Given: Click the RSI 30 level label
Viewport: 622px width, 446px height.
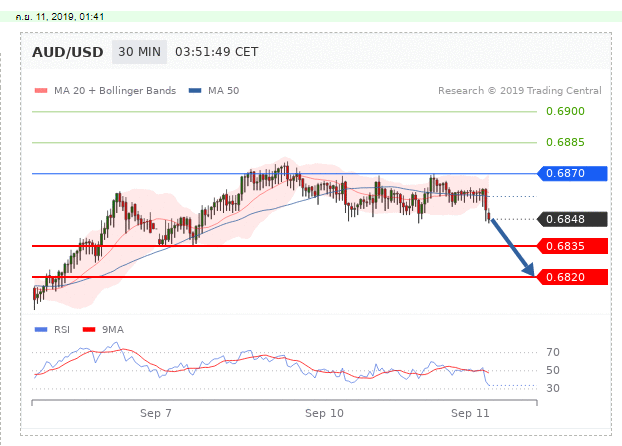Looking at the screenshot, I should (553, 388).
